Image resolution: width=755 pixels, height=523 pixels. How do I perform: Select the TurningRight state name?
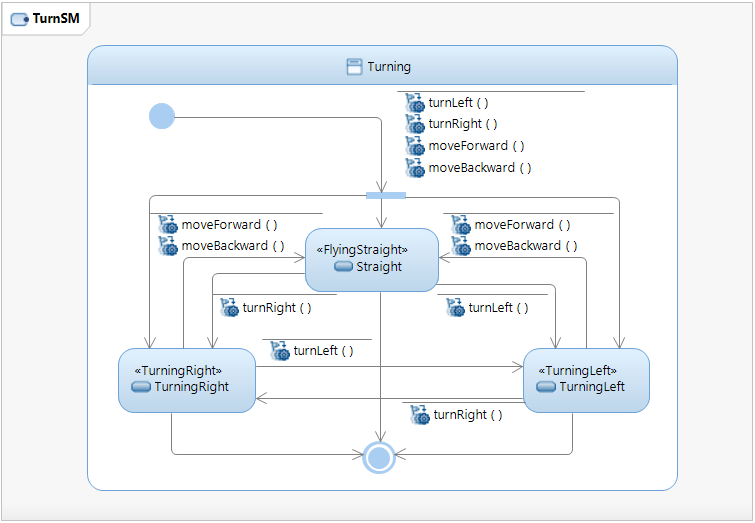(192, 387)
